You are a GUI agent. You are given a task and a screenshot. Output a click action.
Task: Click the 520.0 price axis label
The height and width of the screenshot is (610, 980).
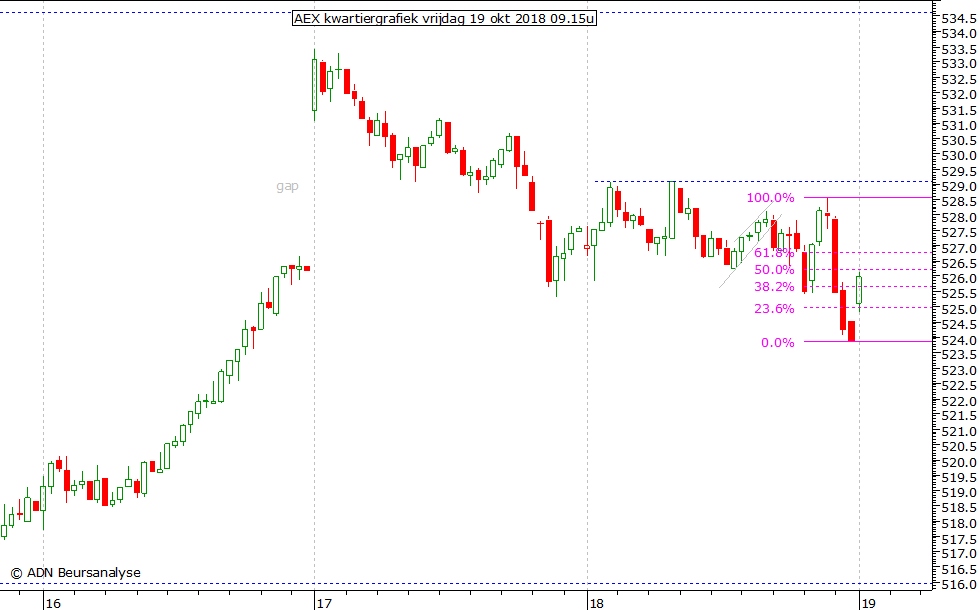coord(959,463)
